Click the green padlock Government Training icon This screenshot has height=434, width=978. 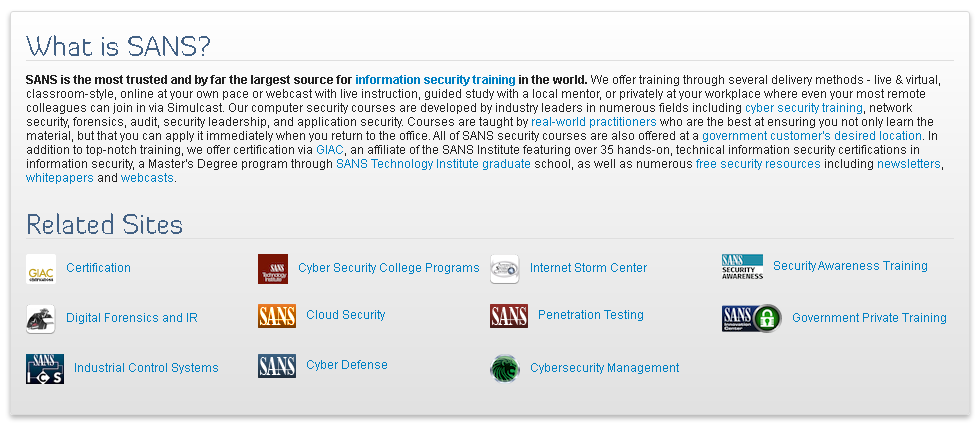pyautogui.click(x=751, y=319)
